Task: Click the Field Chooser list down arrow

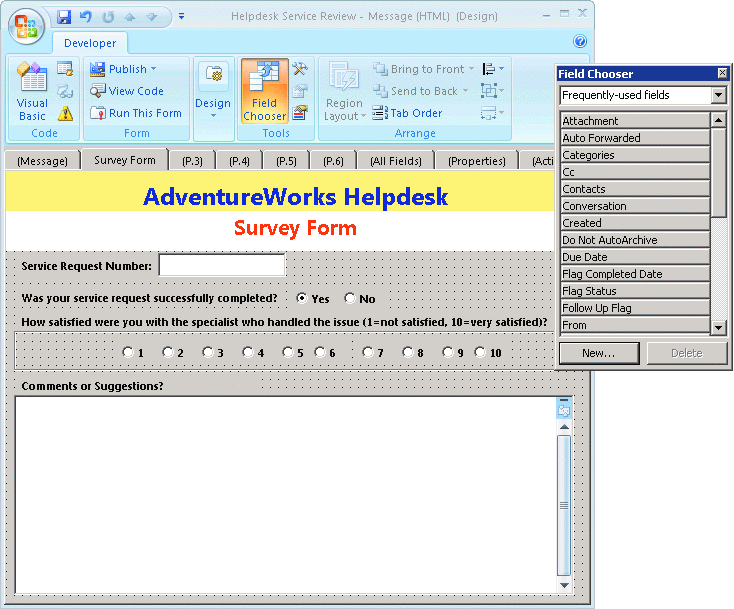Action: (x=719, y=328)
